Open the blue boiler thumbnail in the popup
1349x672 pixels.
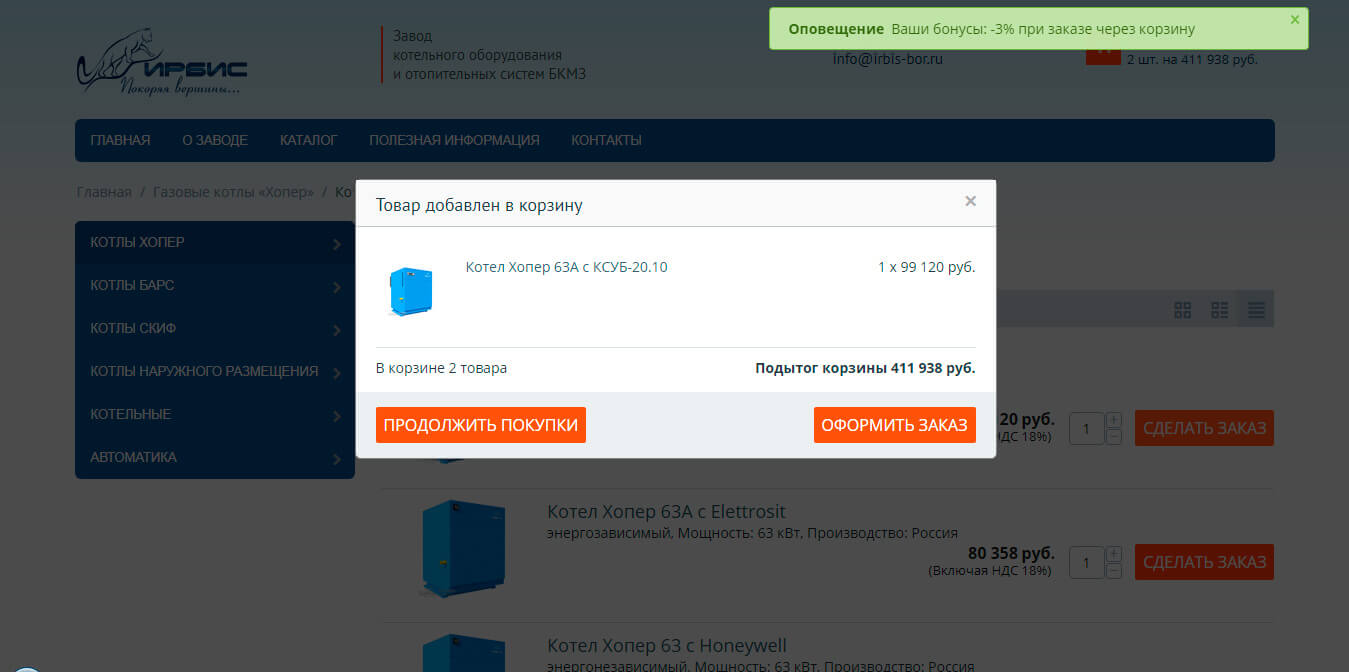(x=411, y=290)
